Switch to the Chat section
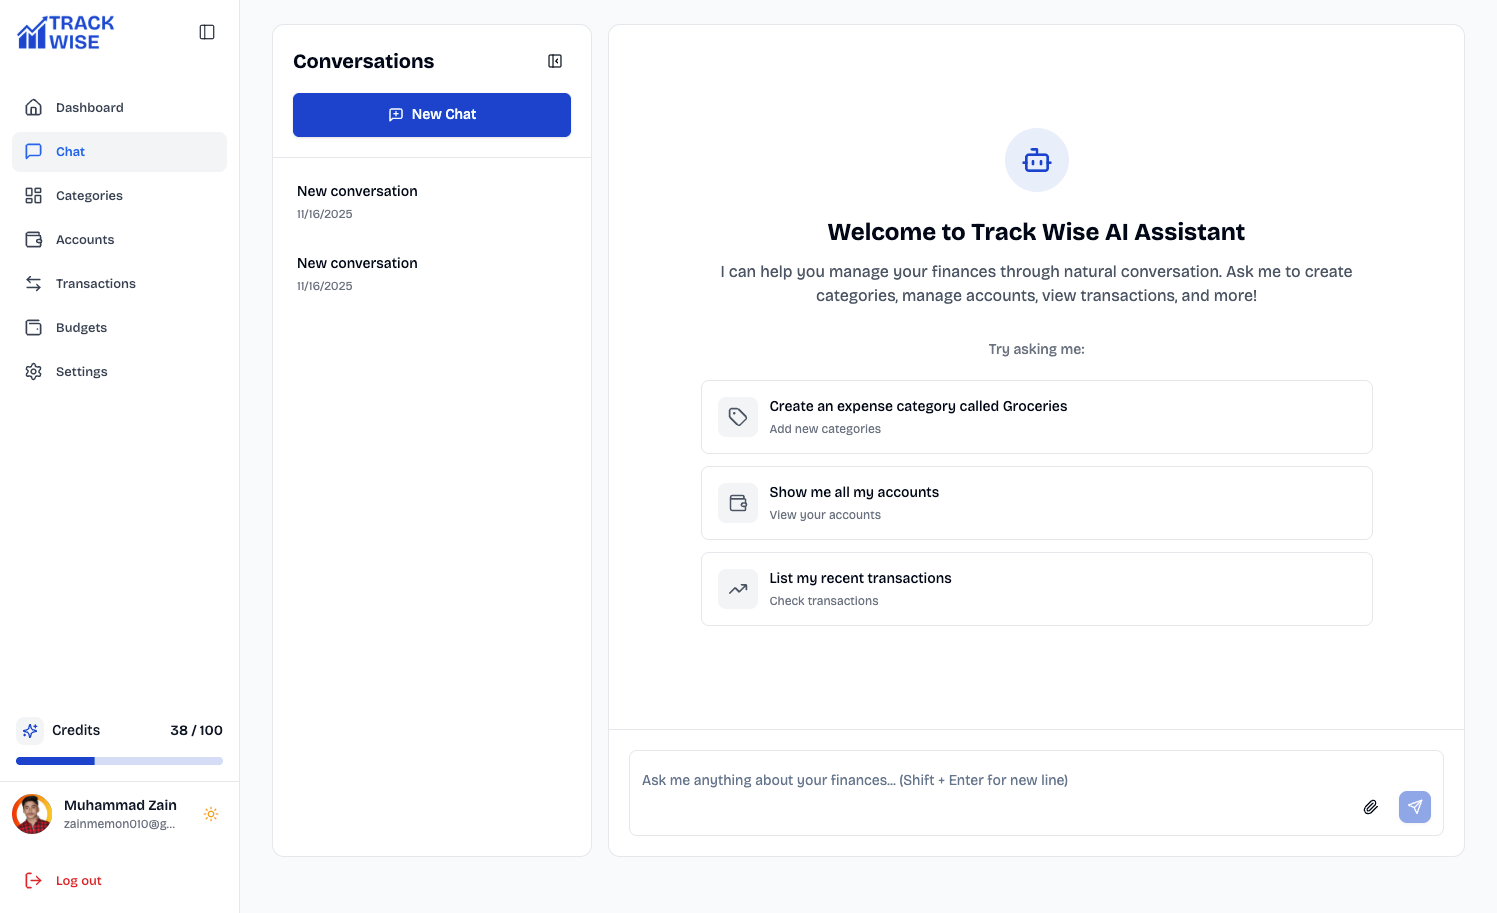The height and width of the screenshot is (913, 1497). tap(69, 151)
